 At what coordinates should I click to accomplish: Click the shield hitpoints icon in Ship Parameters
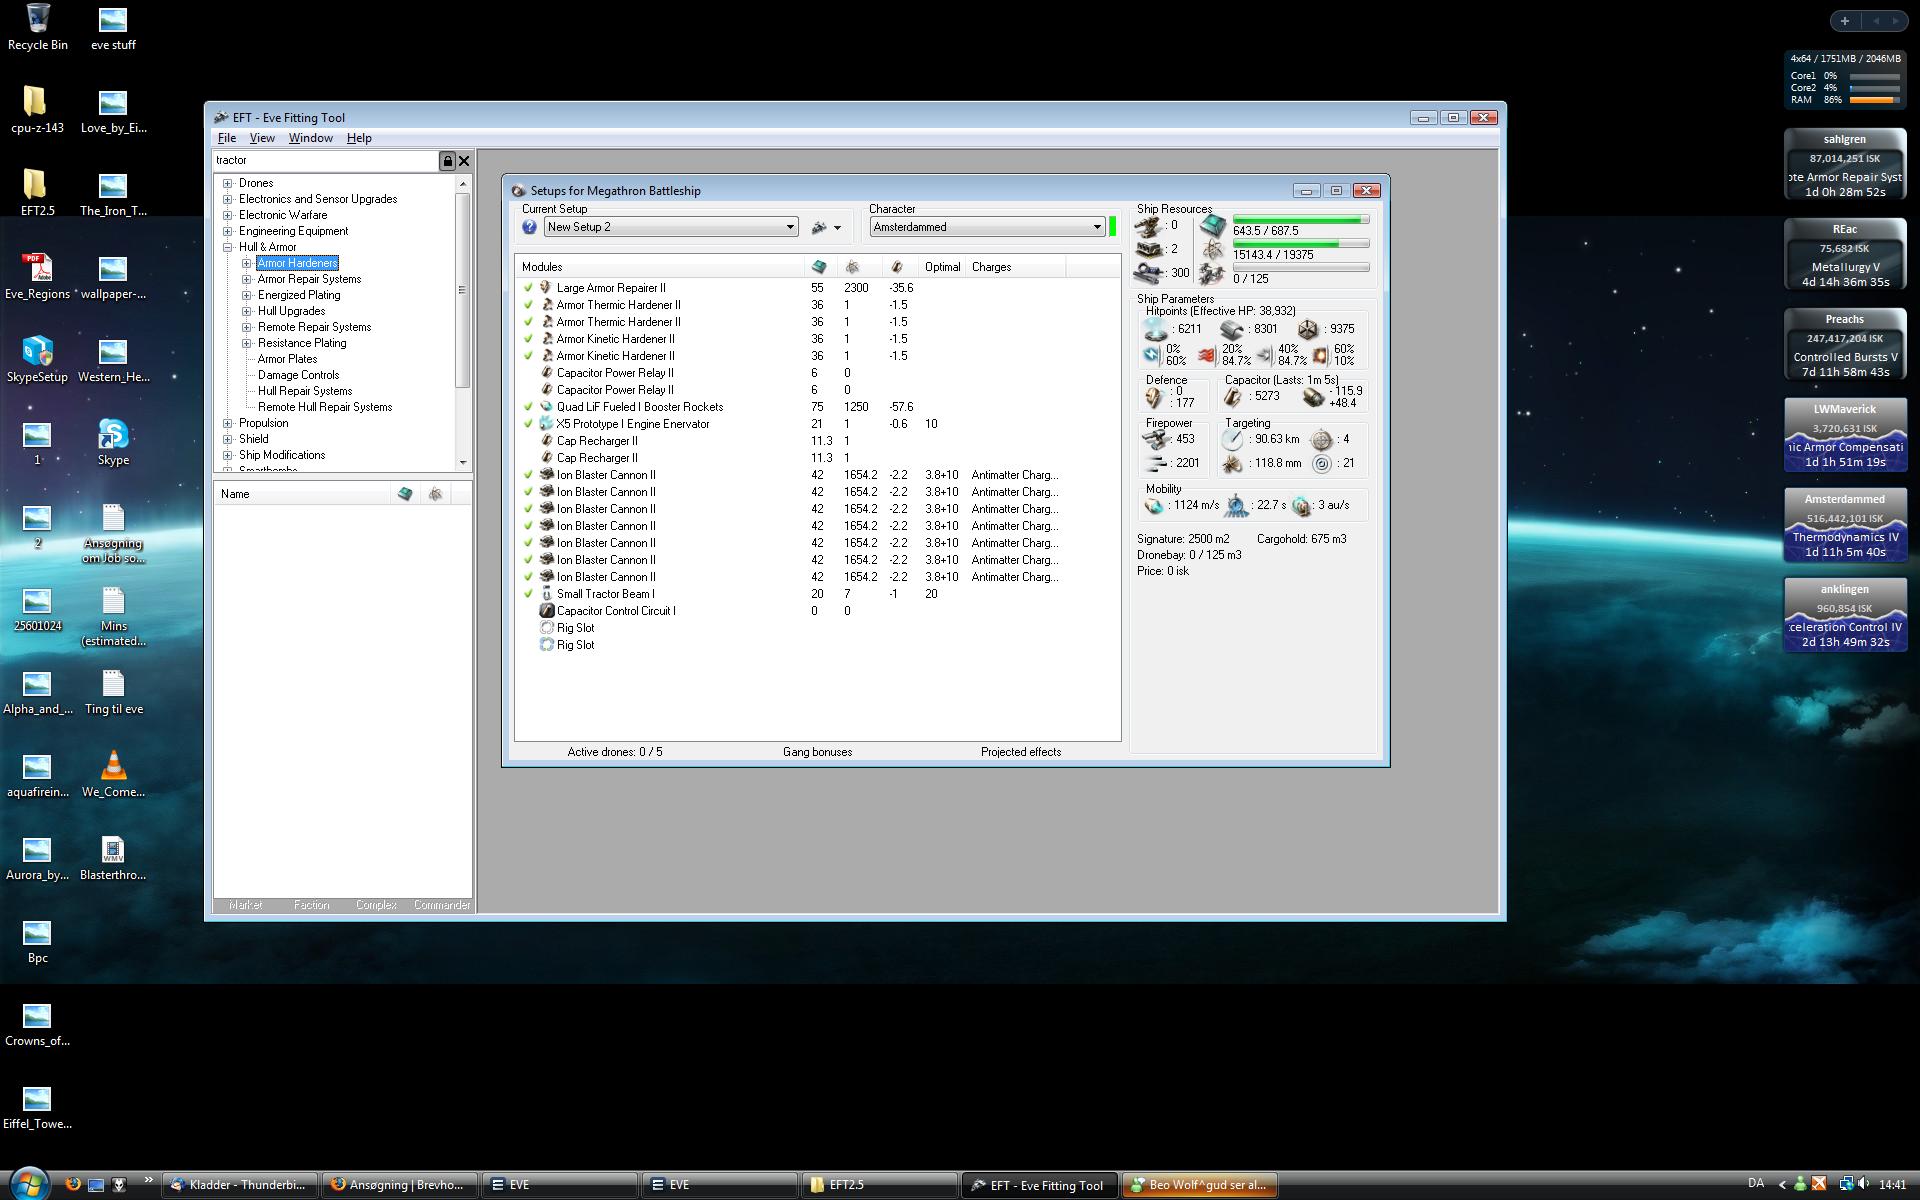click(x=1156, y=329)
